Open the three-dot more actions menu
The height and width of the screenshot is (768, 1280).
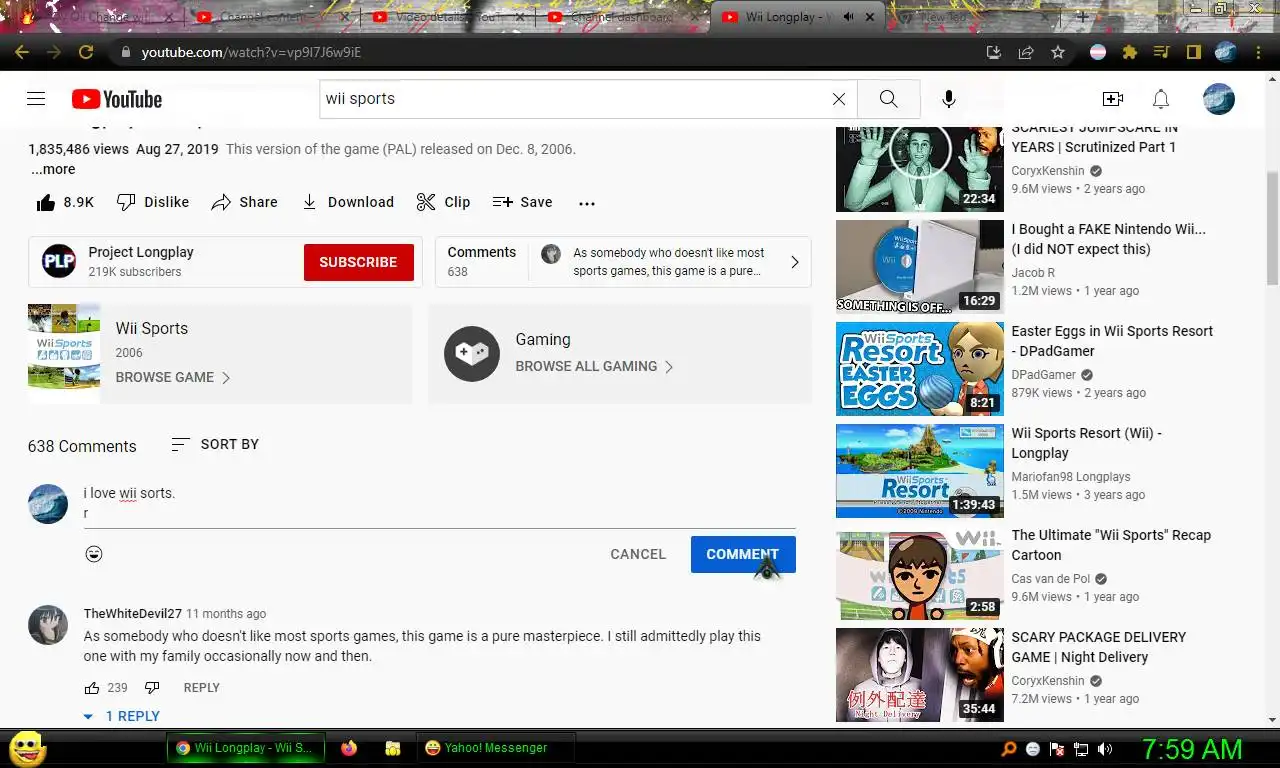point(587,203)
